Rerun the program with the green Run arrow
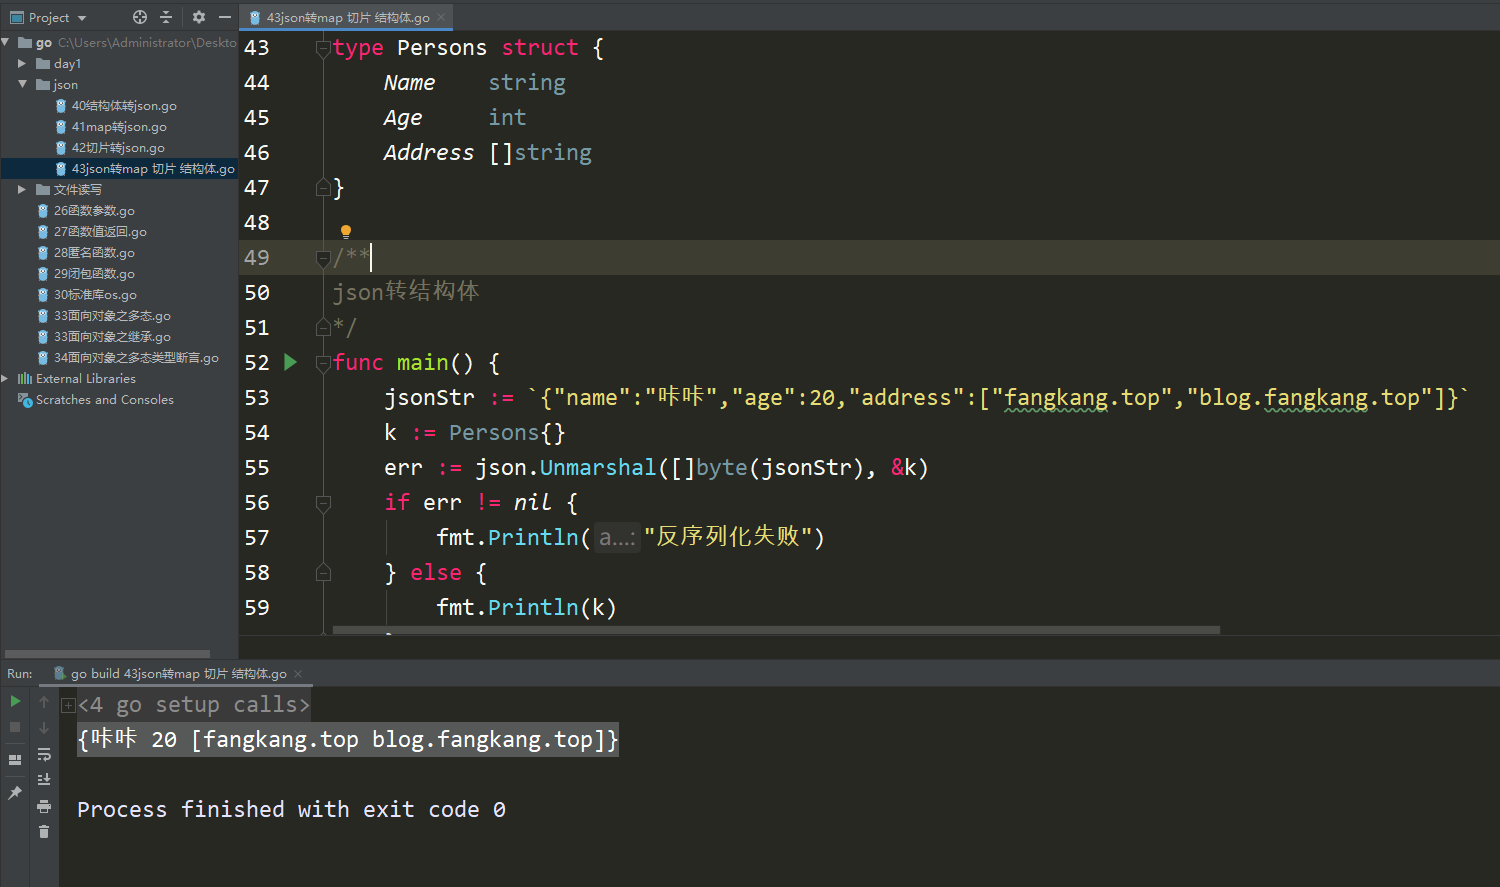1500x887 pixels. point(14,701)
